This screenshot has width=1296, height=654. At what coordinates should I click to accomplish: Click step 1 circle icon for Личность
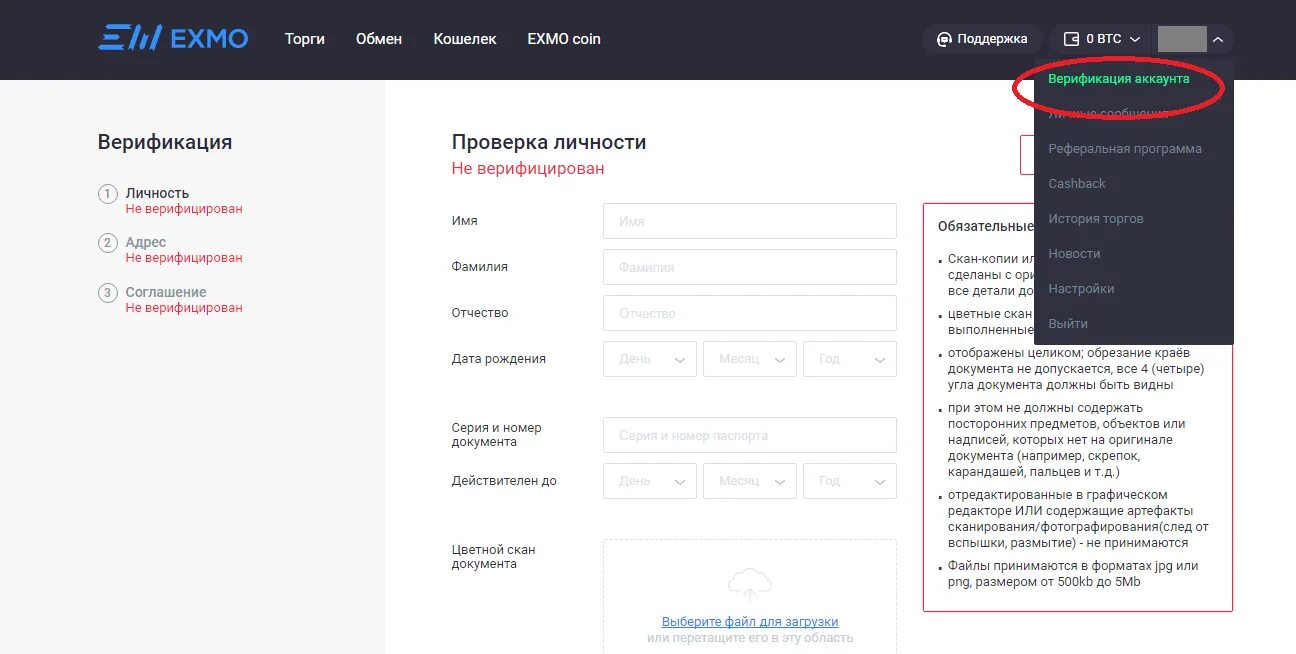click(107, 193)
